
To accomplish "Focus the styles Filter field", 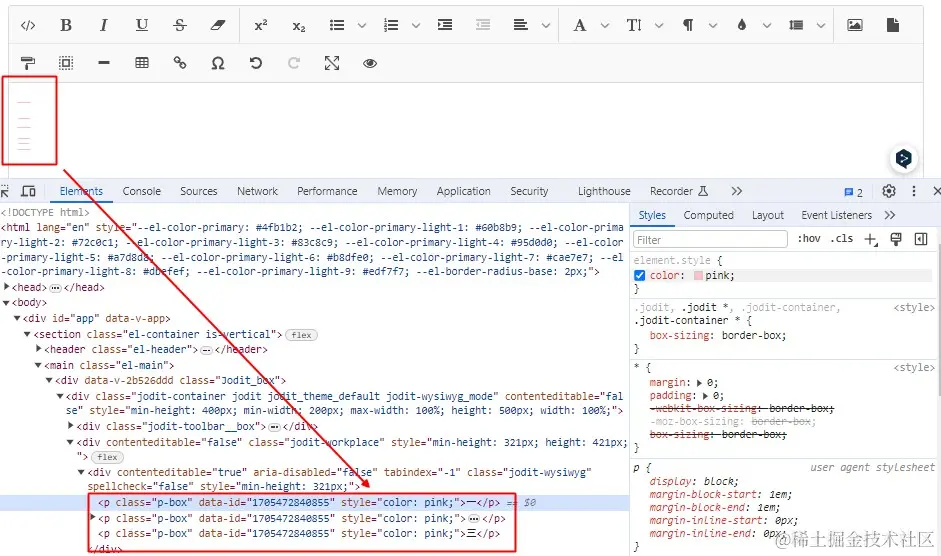I will (x=710, y=240).
